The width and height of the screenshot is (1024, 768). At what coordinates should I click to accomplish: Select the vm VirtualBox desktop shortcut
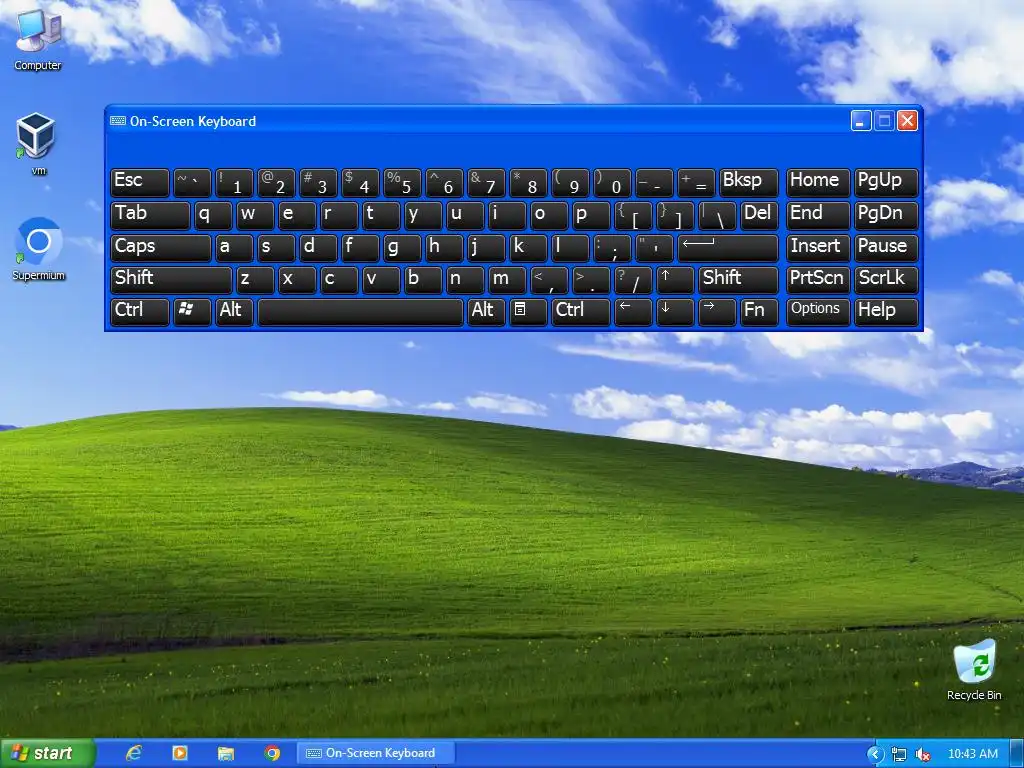pyautogui.click(x=37, y=144)
